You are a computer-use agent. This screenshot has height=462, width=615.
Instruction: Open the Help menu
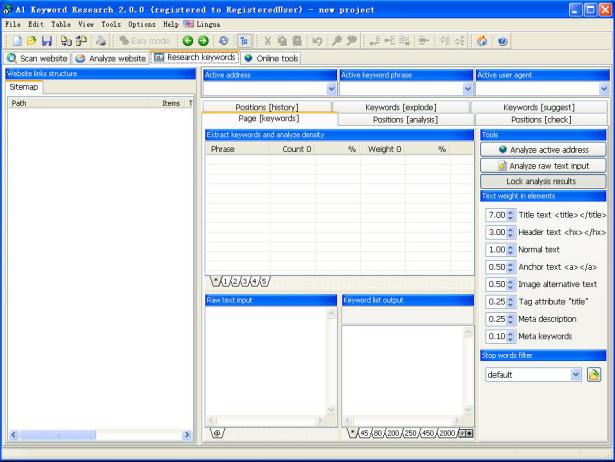click(x=171, y=24)
